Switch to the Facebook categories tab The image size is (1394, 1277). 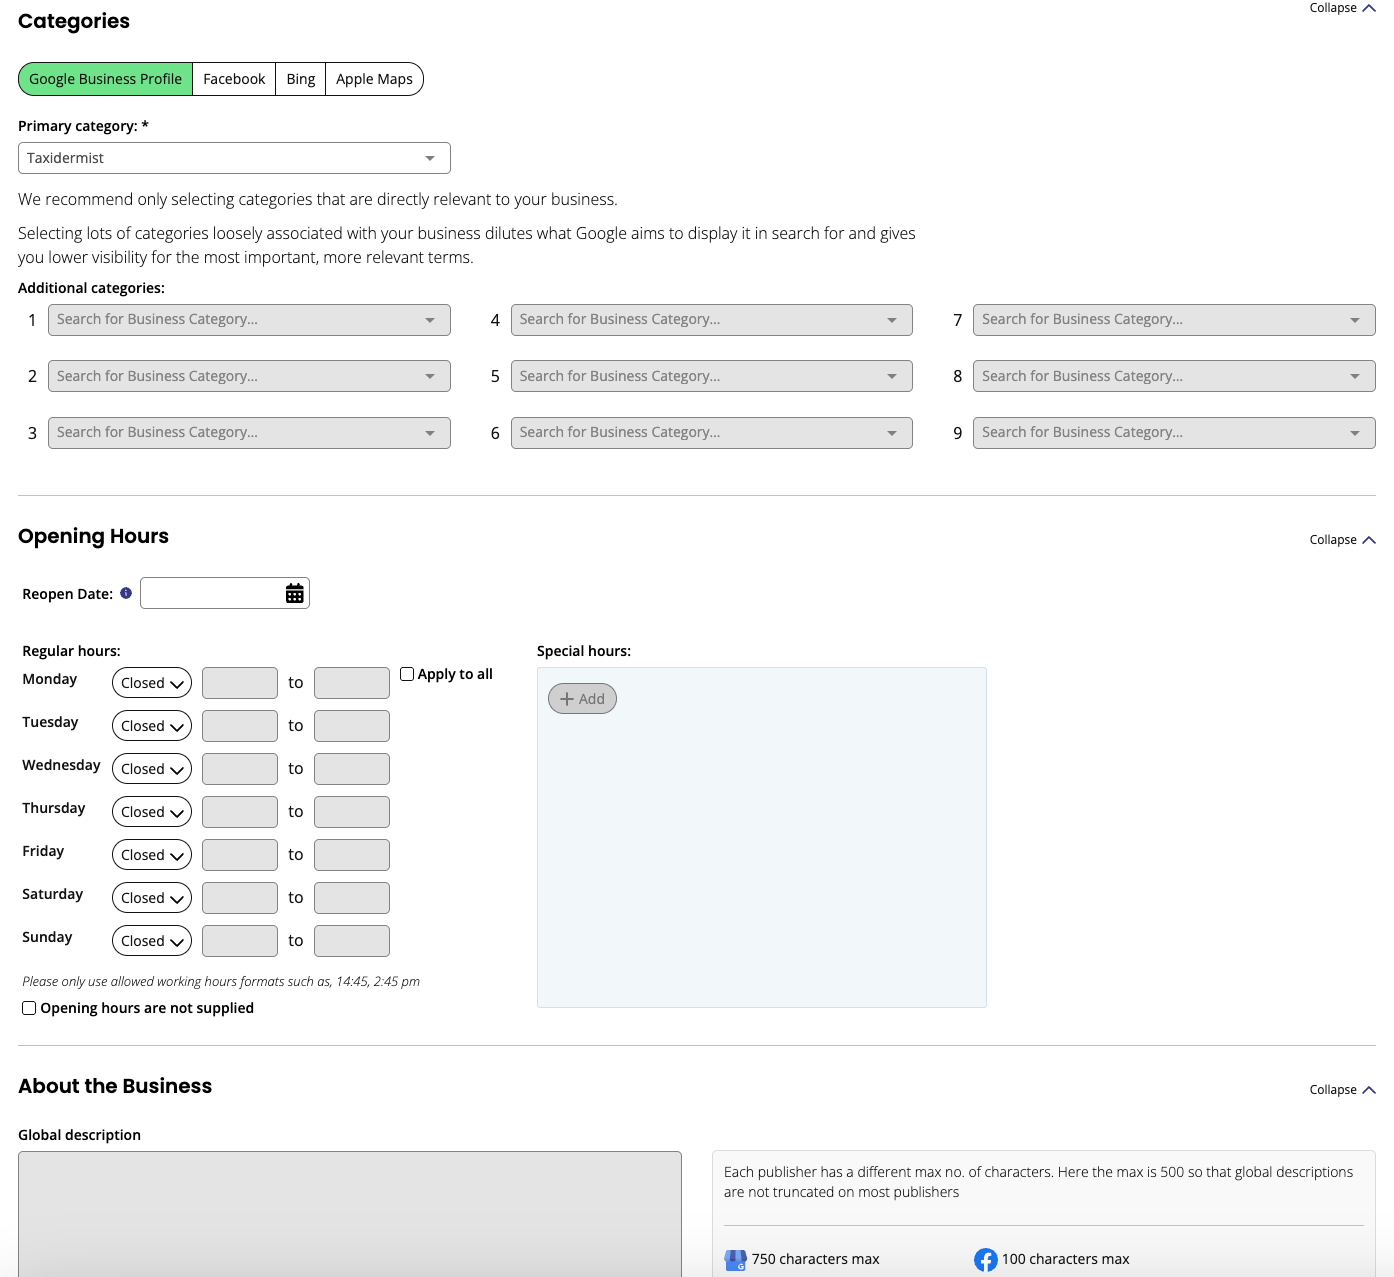point(234,79)
